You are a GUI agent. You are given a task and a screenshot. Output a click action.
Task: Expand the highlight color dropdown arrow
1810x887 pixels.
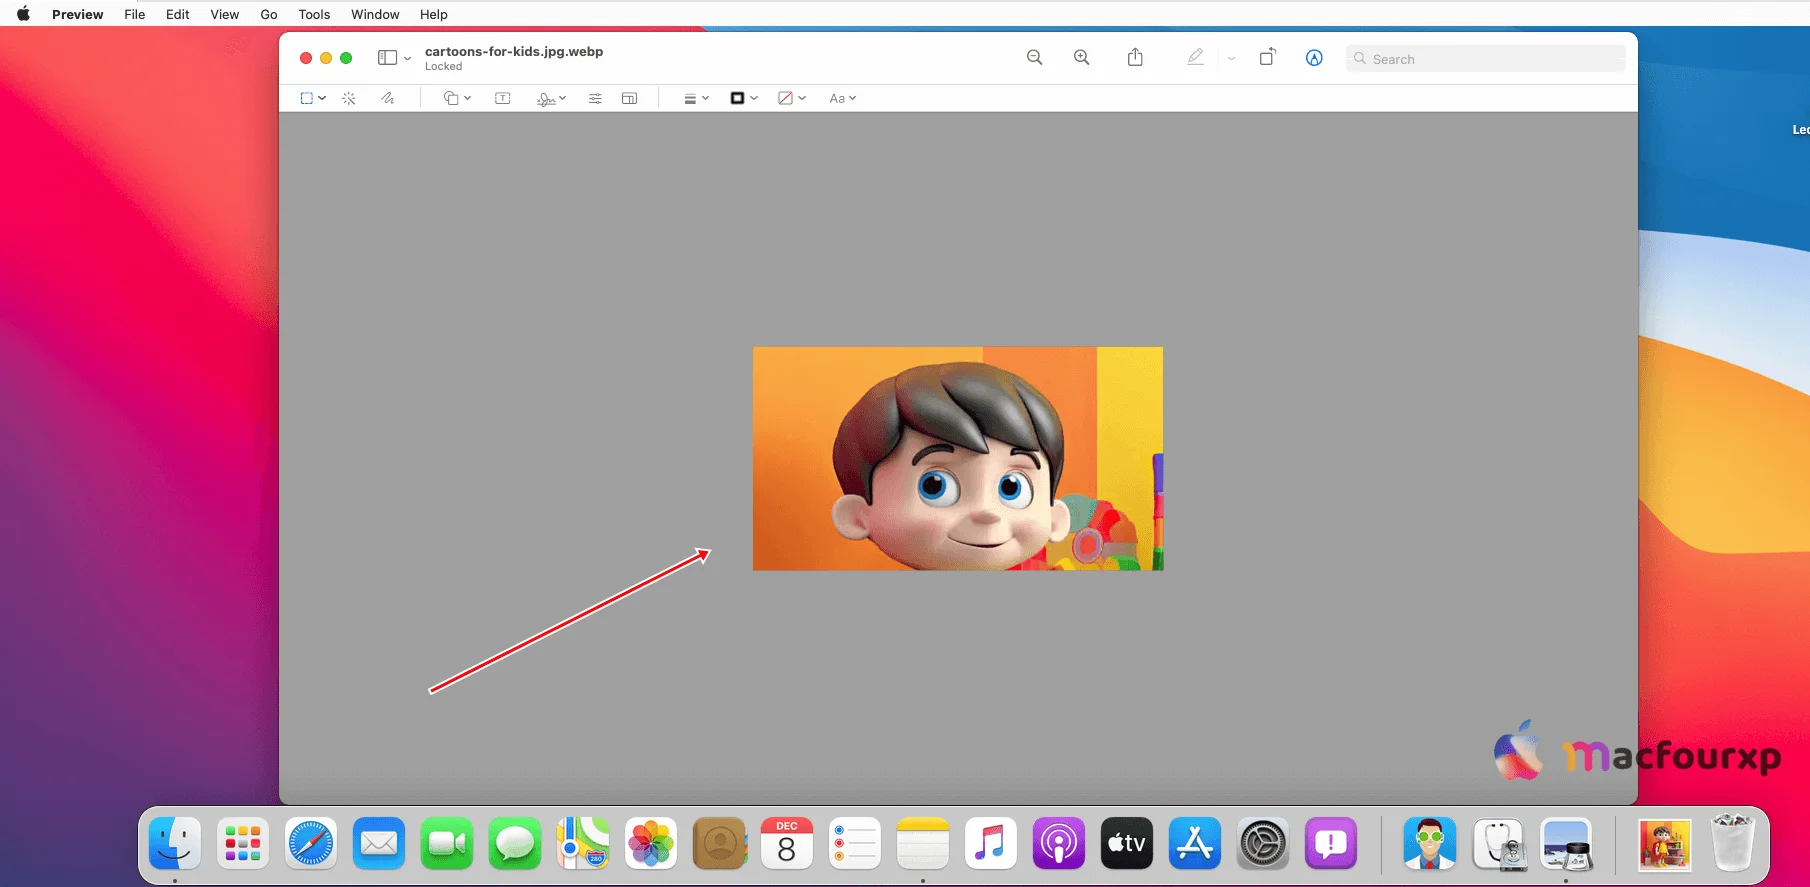click(1231, 59)
